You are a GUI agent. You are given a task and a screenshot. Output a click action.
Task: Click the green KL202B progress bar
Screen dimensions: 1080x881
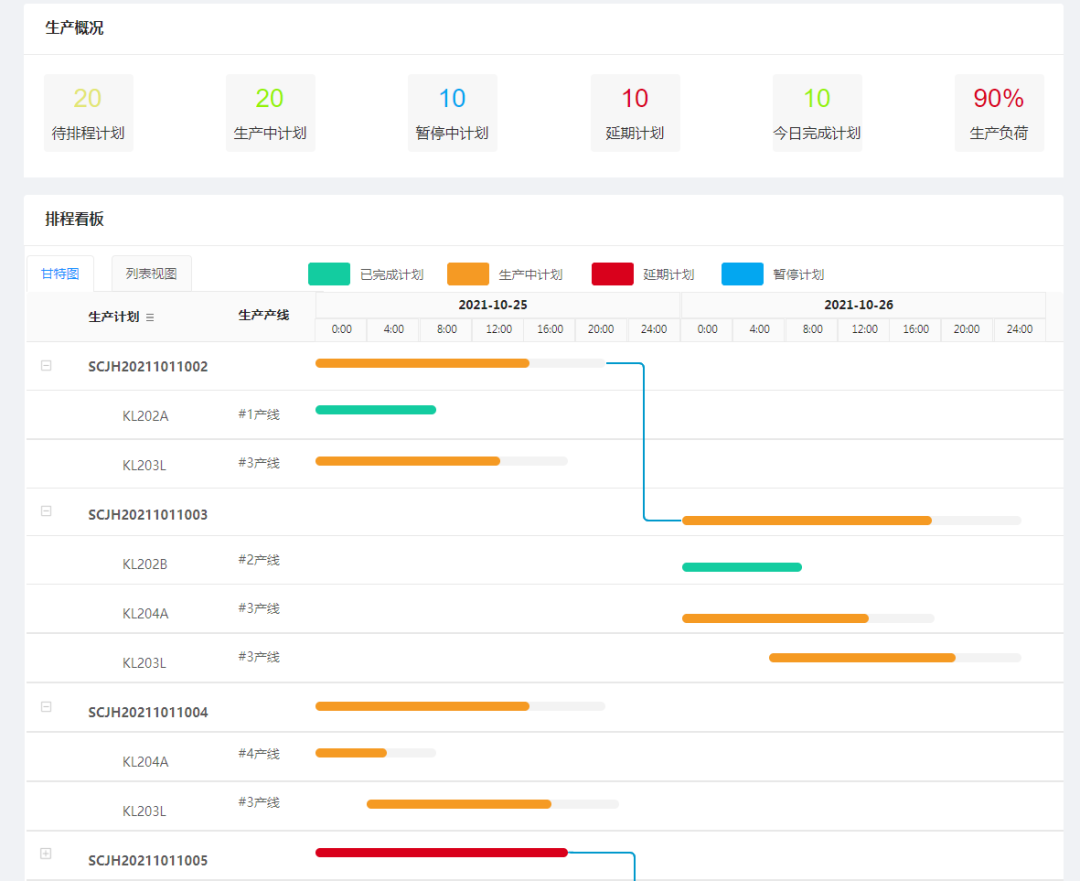click(x=741, y=567)
